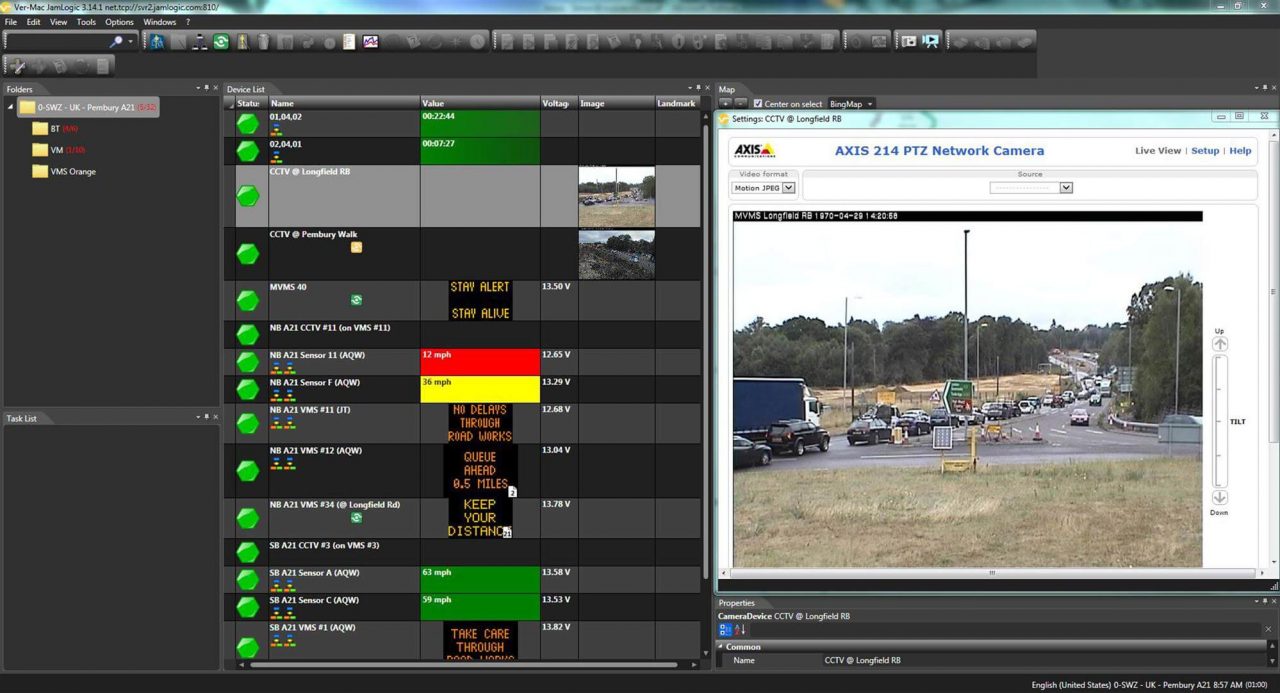The width and height of the screenshot is (1280, 693).
Task: Sort by the Value column header
Action: [x=480, y=103]
